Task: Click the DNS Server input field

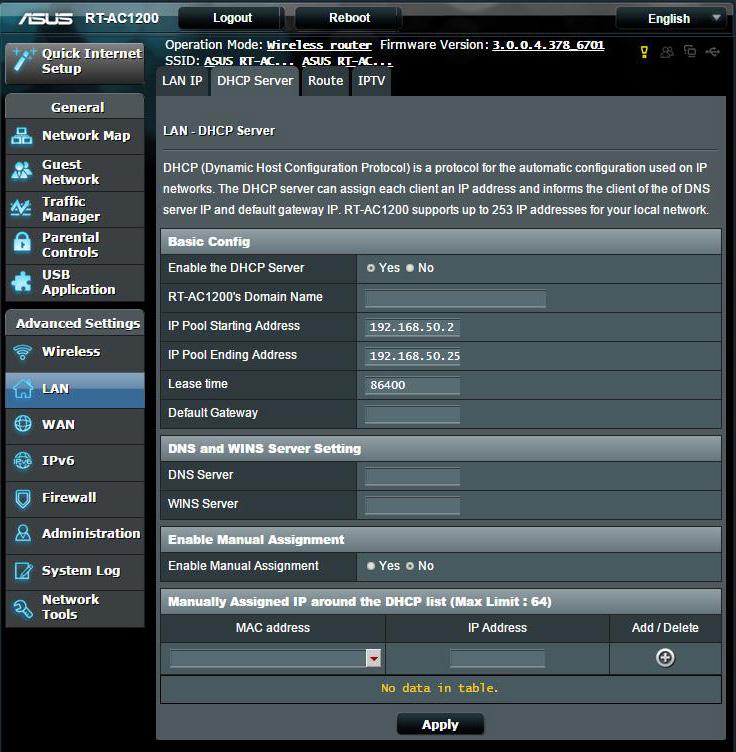Action: (412, 477)
